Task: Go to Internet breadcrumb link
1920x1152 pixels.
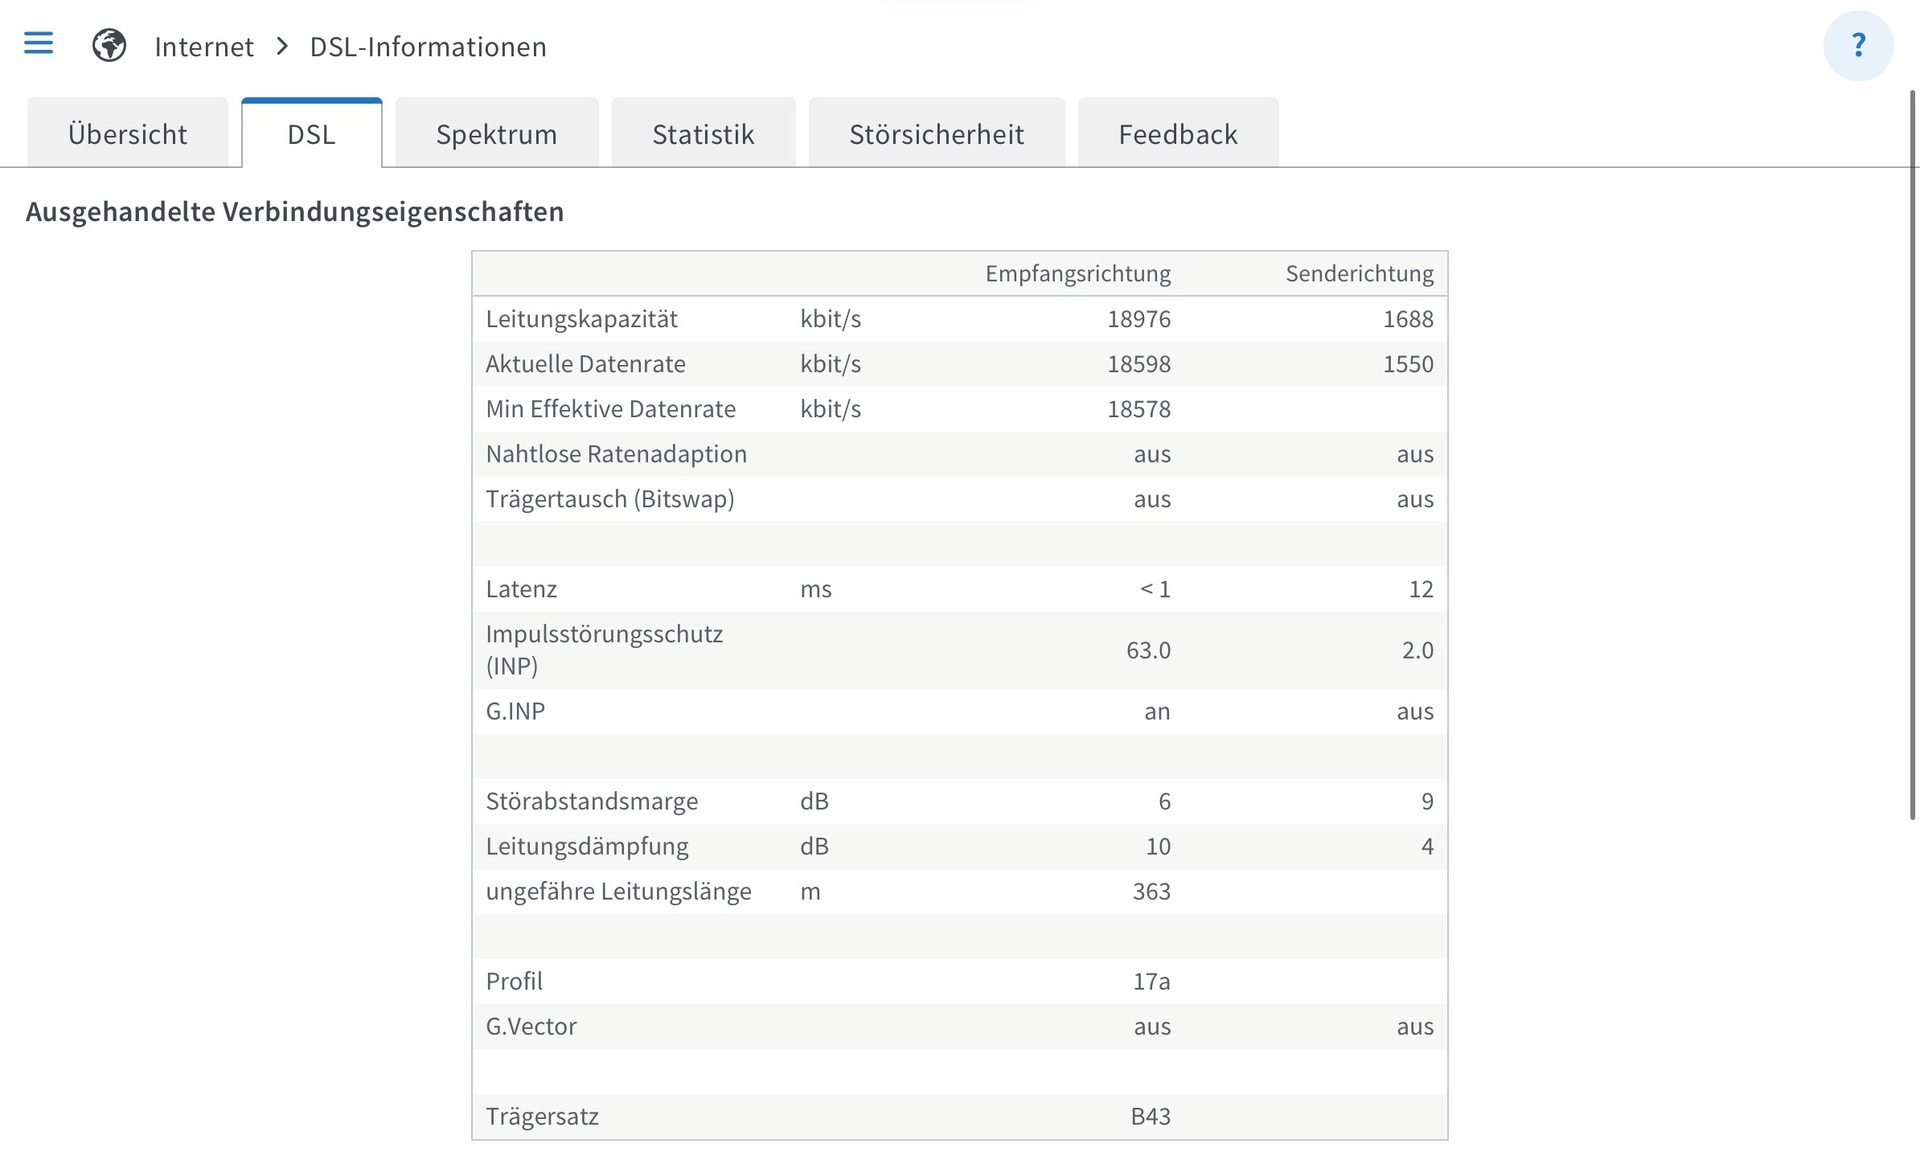Action: (204, 47)
